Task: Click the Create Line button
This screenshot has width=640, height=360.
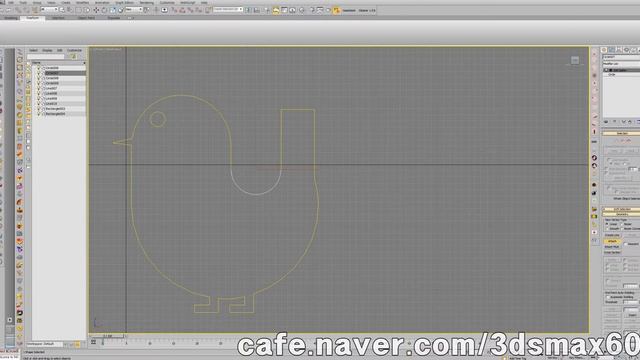Action: 612,235
